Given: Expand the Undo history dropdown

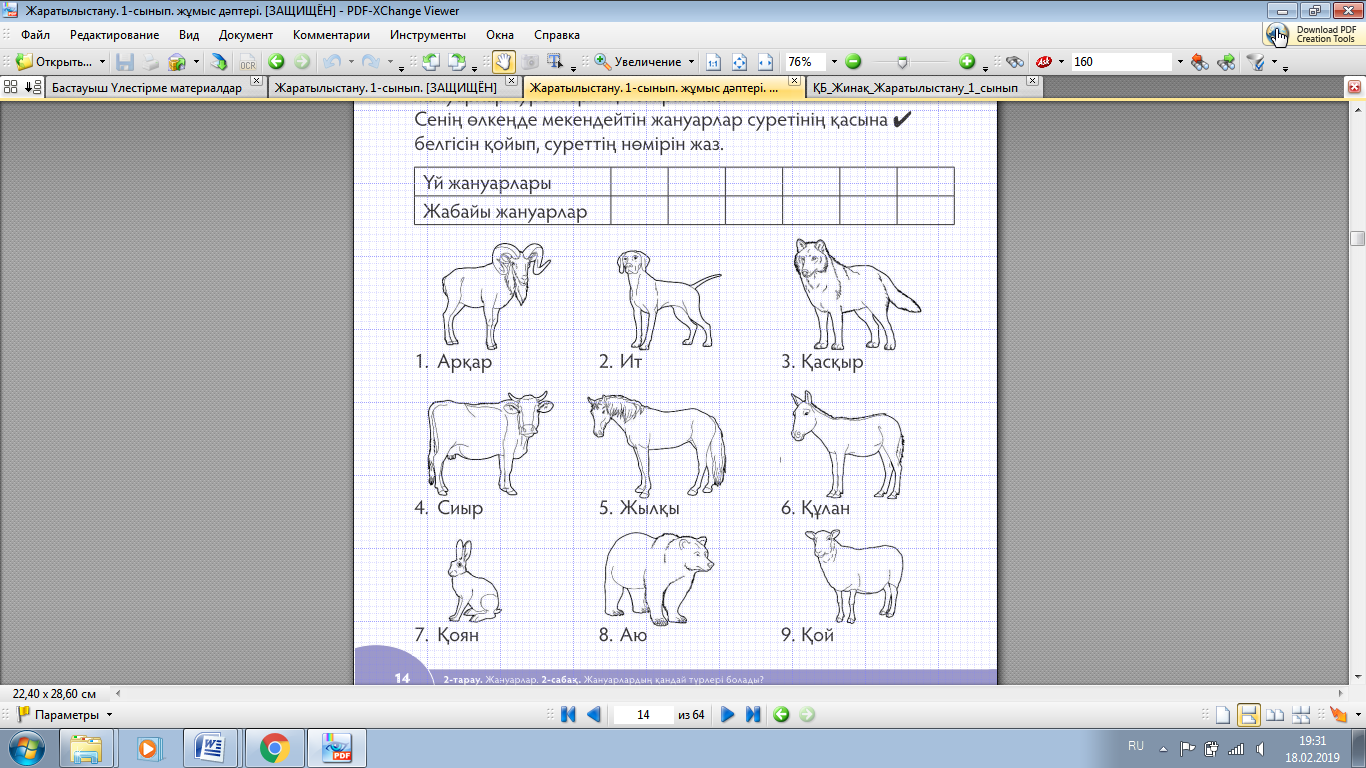Looking at the screenshot, I should coord(351,62).
